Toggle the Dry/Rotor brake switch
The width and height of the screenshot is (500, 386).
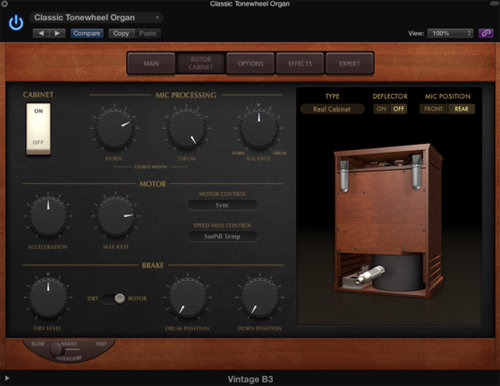114,298
